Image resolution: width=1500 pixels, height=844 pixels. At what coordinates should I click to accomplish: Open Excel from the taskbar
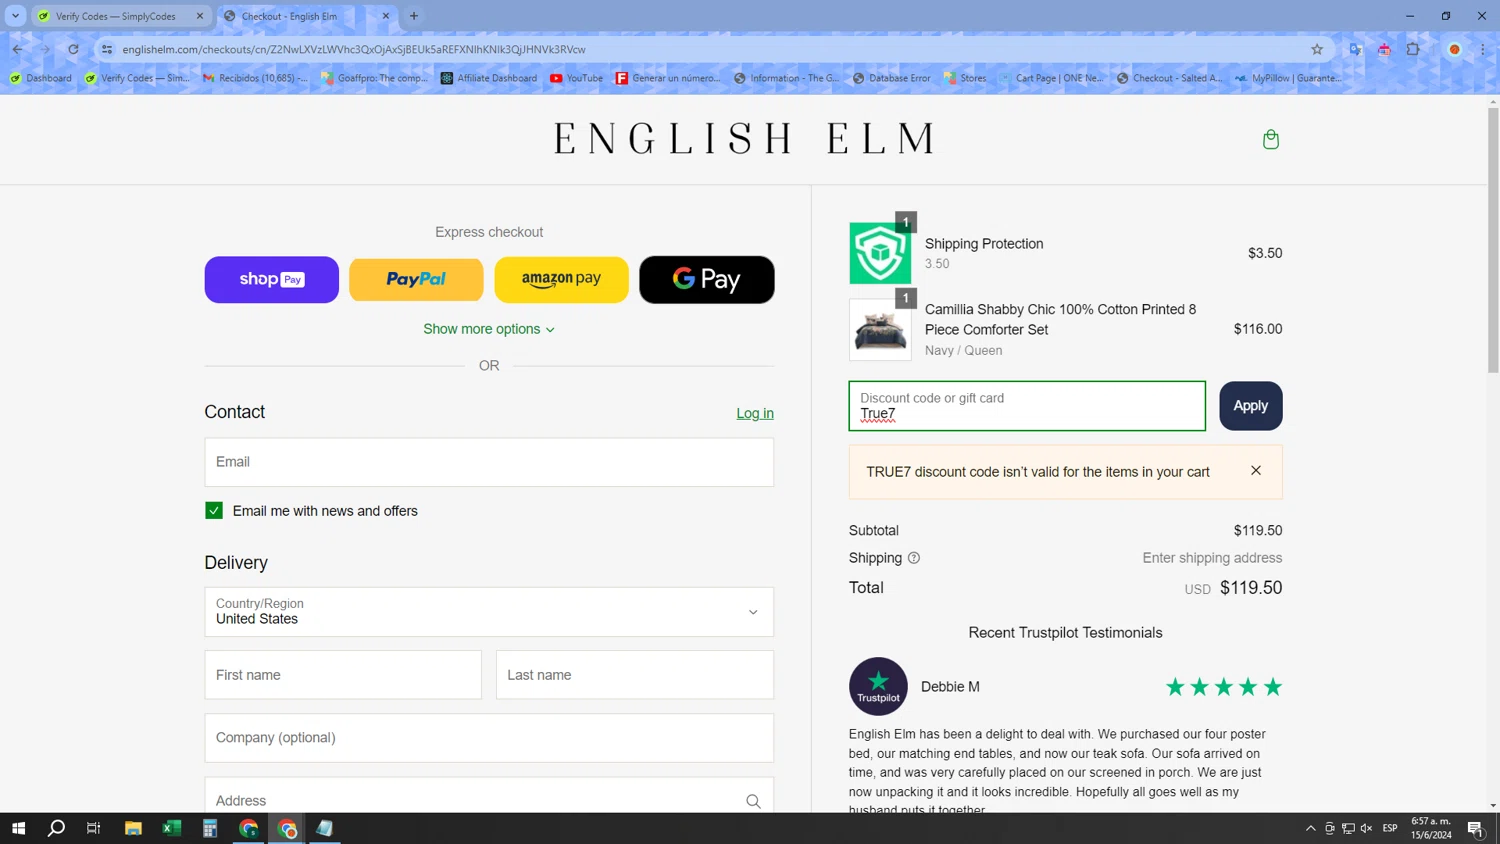pyautogui.click(x=171, y=828)
